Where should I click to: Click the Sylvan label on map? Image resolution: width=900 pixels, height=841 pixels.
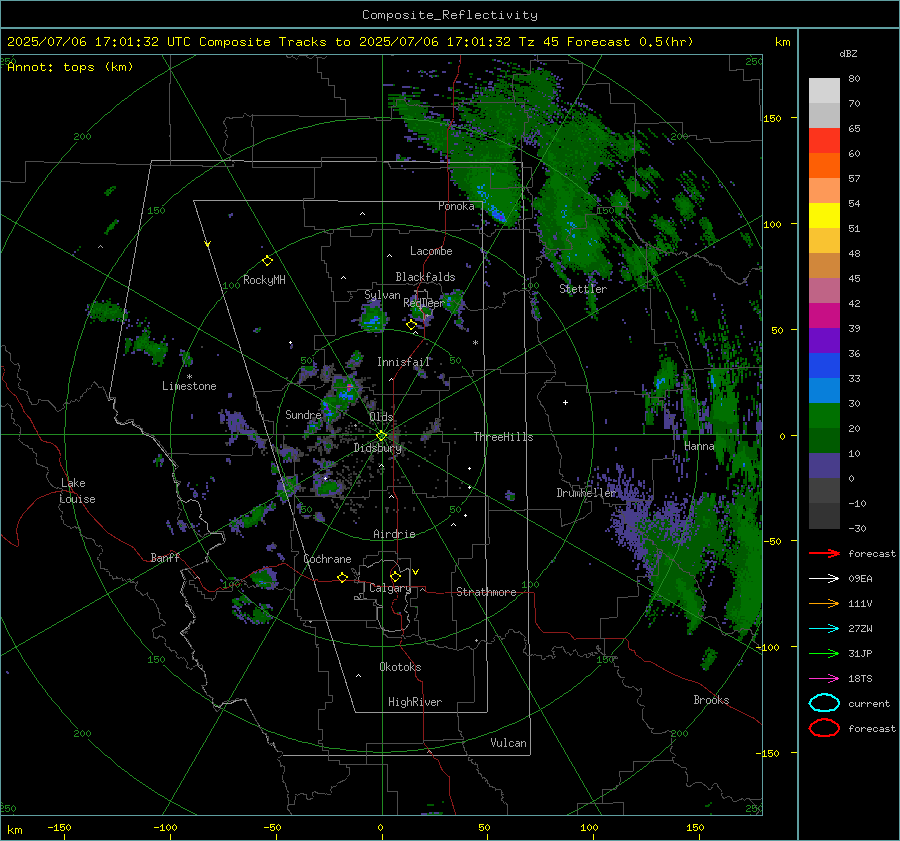coord(382,295)
